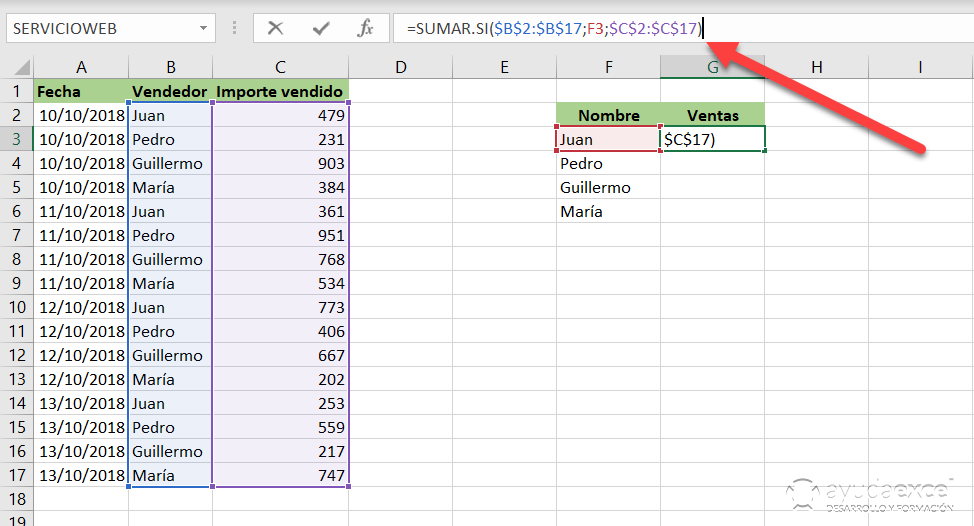
Task: Select amount cell with value 384
Action: coord(281,188)
